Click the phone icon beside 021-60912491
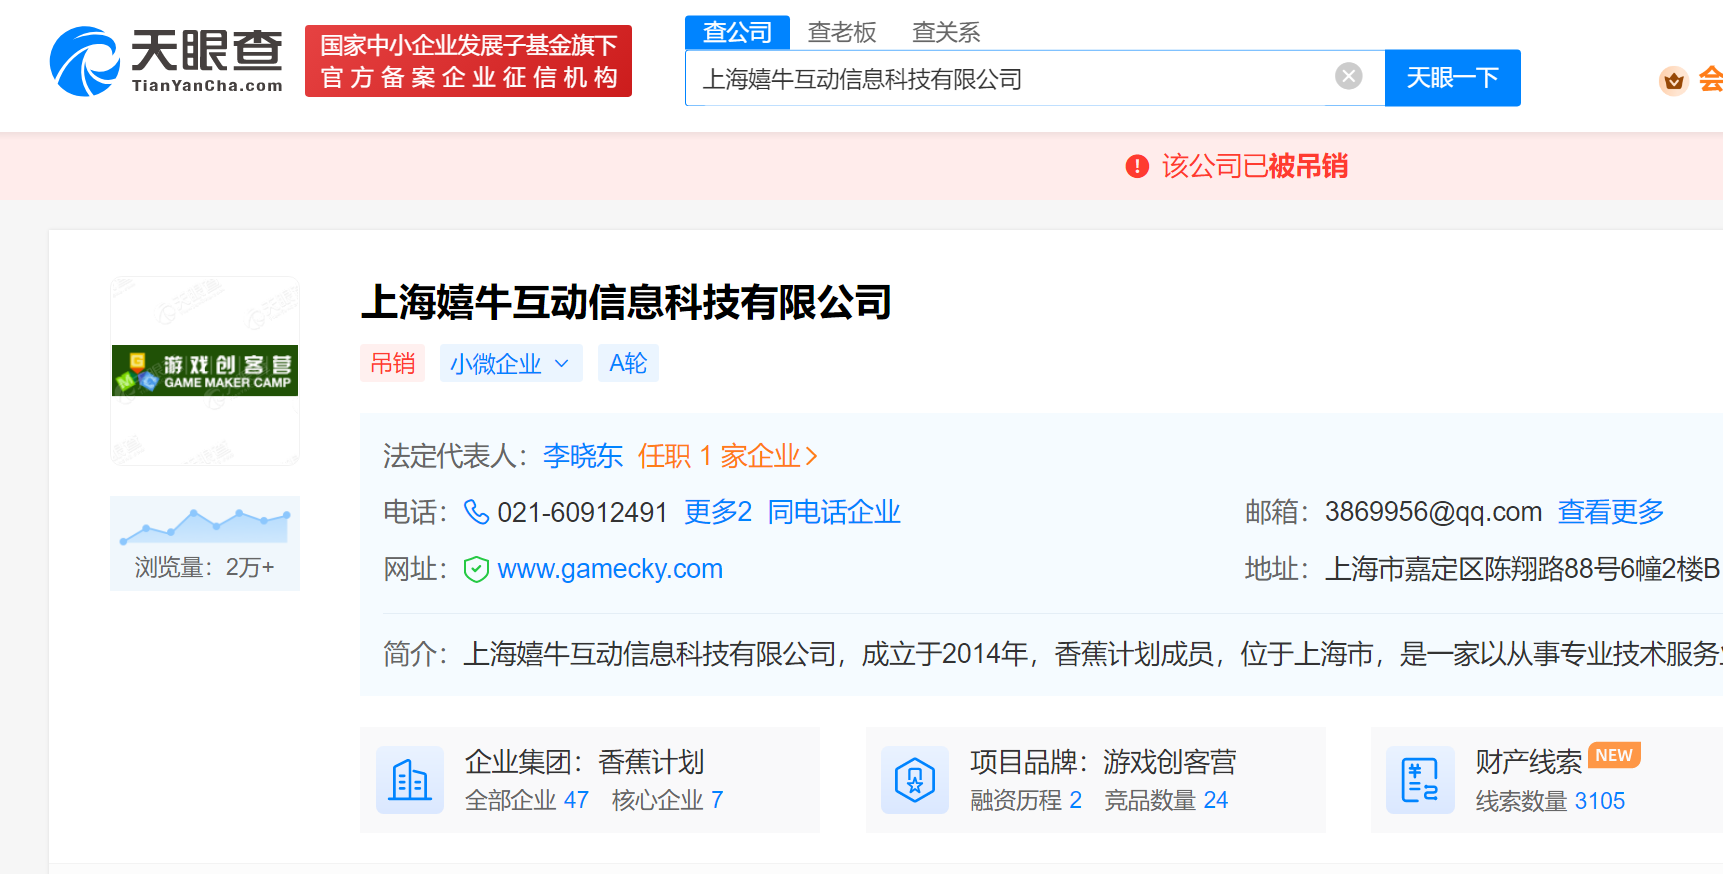This screenshot has height=874, width=1723. [476, 512]
